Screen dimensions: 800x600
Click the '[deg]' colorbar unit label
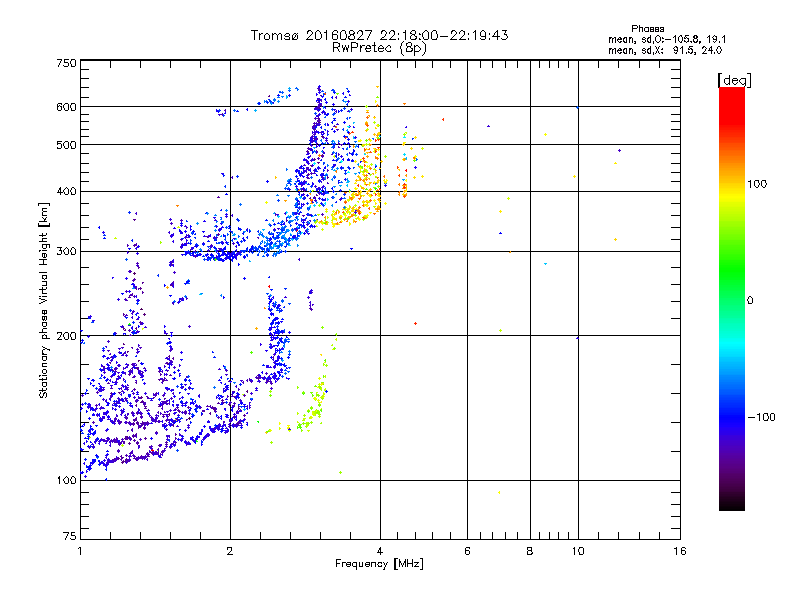coord(734,80)
